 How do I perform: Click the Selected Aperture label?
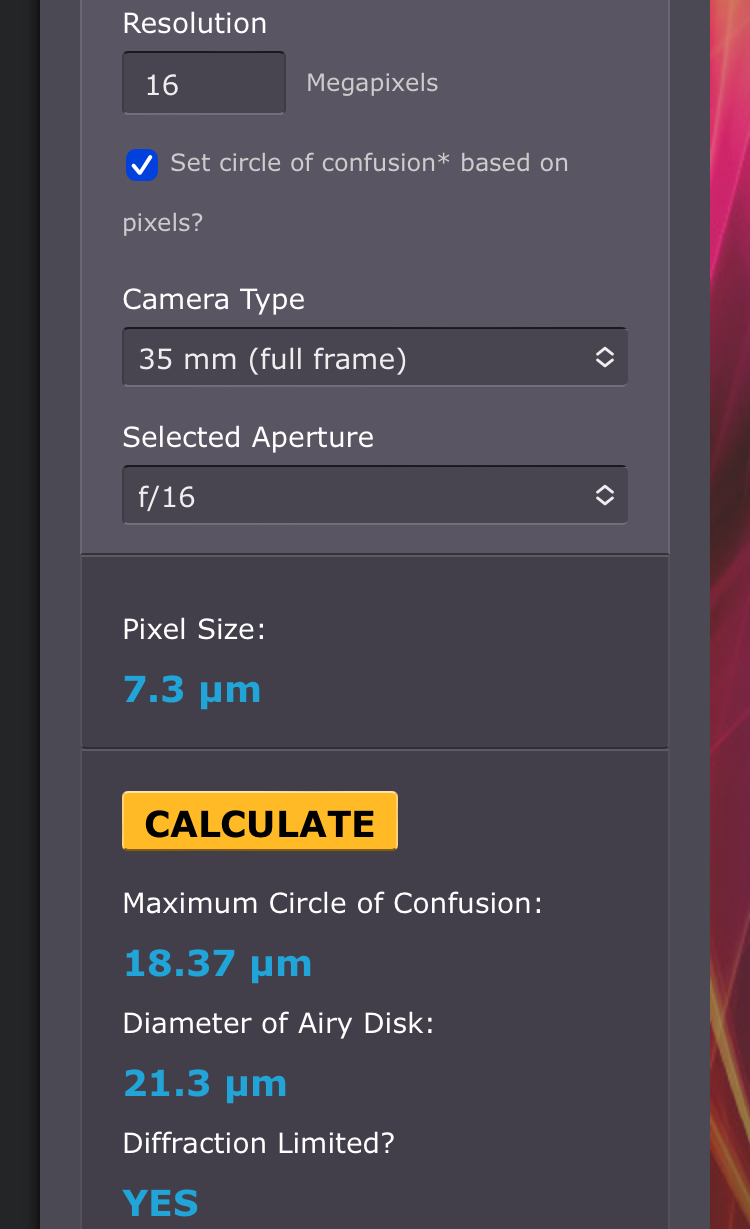pyautogui.click(x=248, y=437)
